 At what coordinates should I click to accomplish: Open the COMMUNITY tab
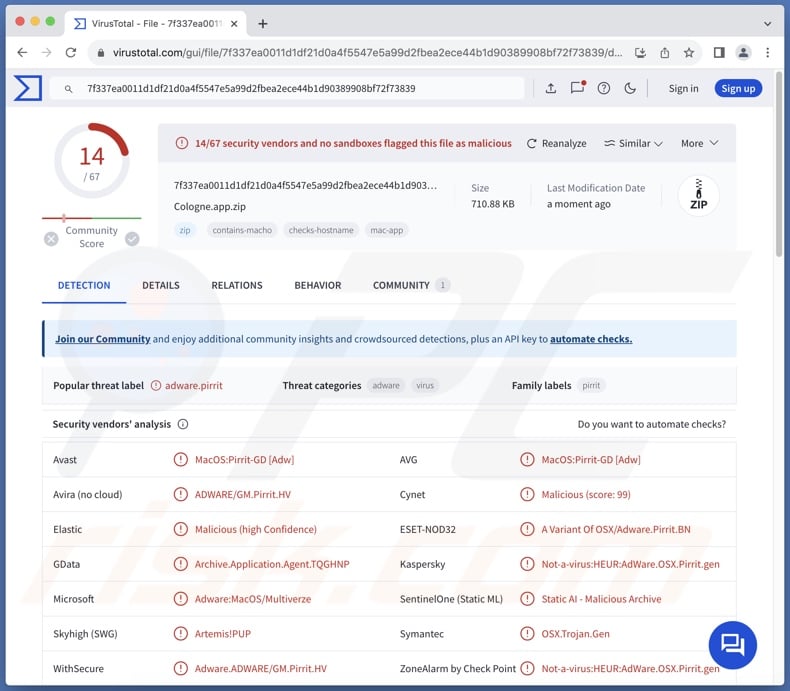(411, 285)
